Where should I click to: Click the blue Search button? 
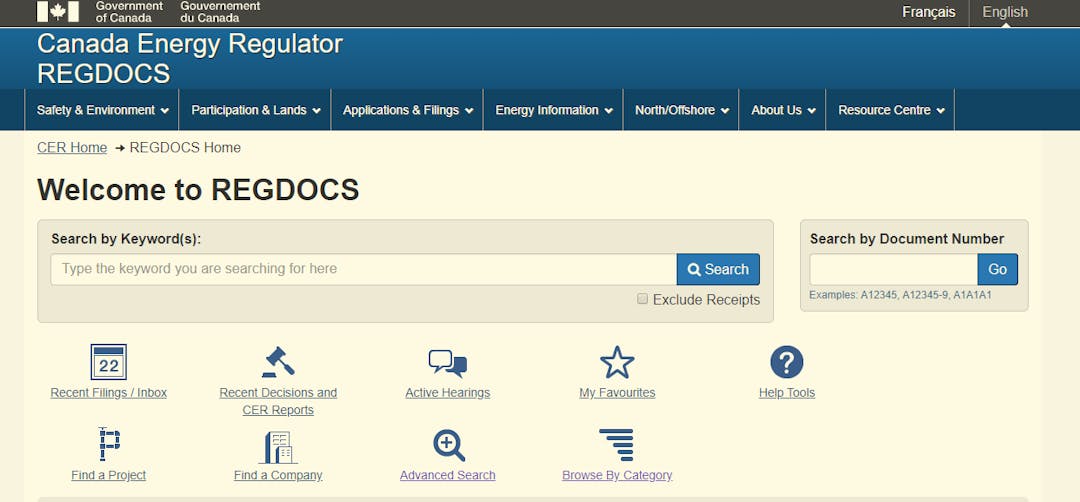tap(718, 269)
